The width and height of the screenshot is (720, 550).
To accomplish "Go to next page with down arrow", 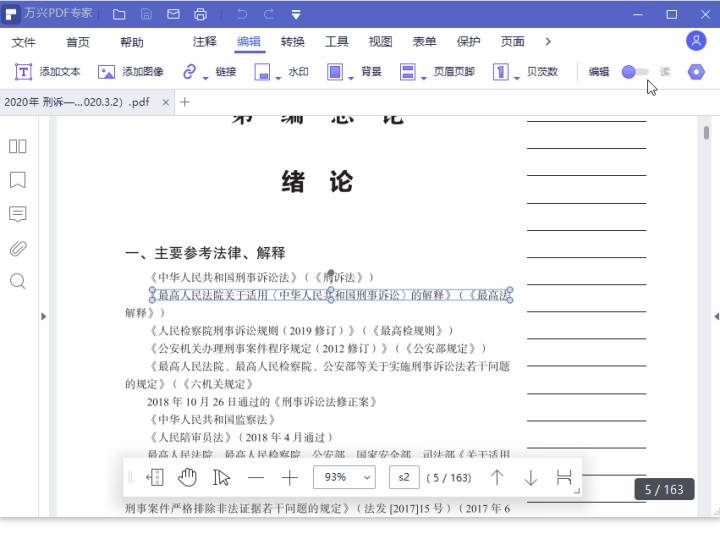I will coord(530,477).
